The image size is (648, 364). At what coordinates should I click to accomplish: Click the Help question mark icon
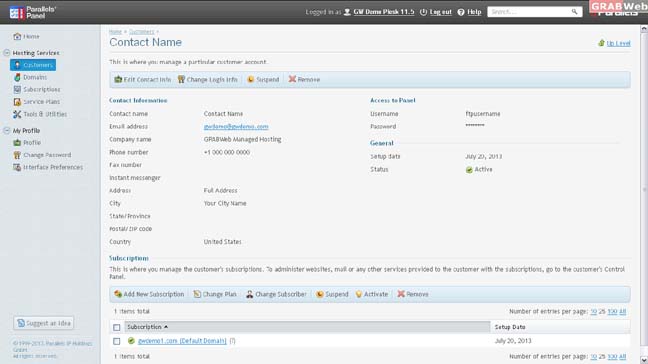point(461,12)
